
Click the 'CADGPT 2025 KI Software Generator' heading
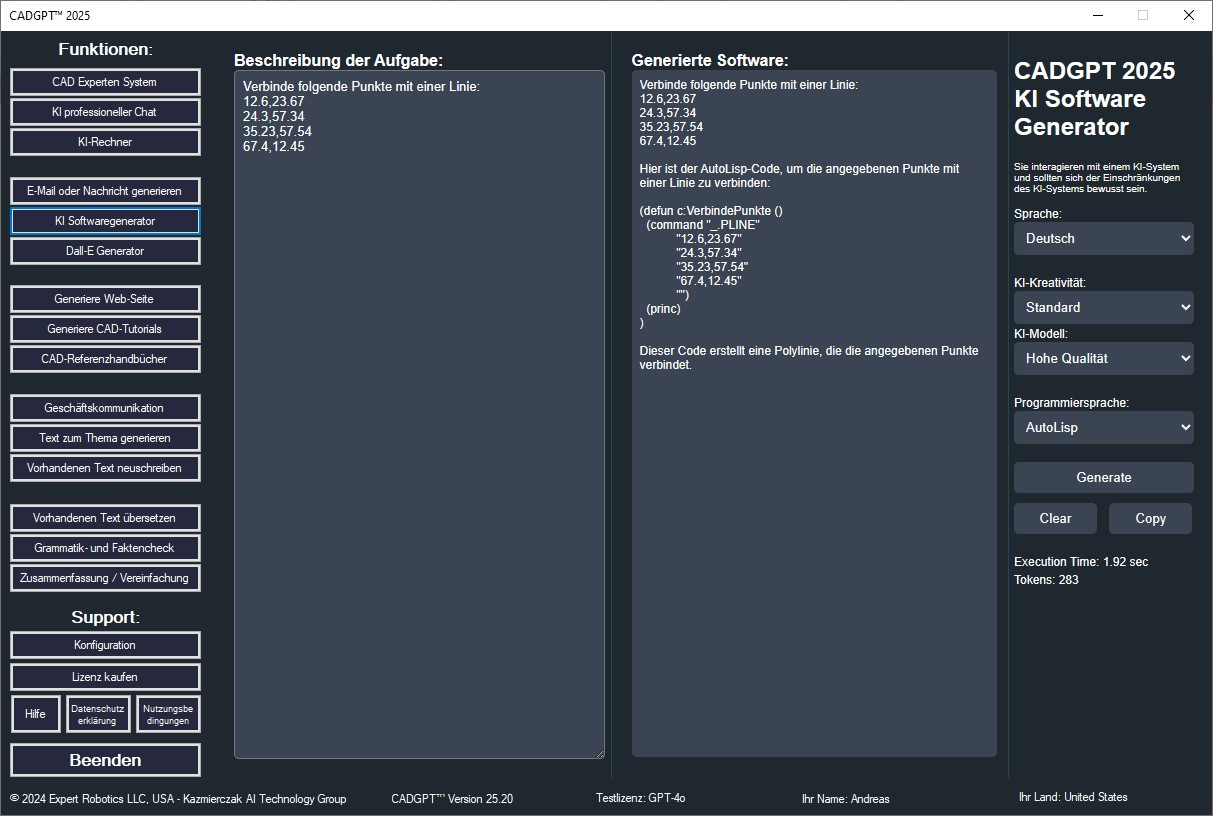1095,99
